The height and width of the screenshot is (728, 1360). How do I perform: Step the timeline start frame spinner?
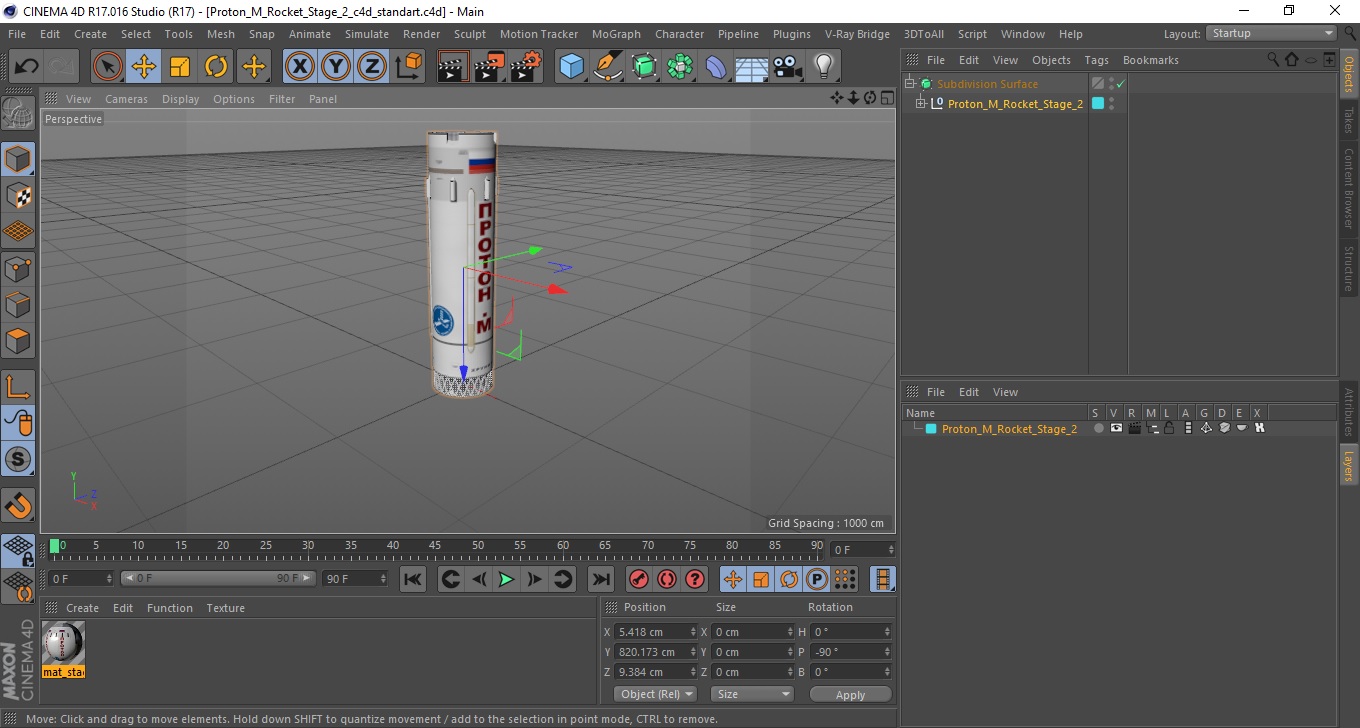click(109, 579)
